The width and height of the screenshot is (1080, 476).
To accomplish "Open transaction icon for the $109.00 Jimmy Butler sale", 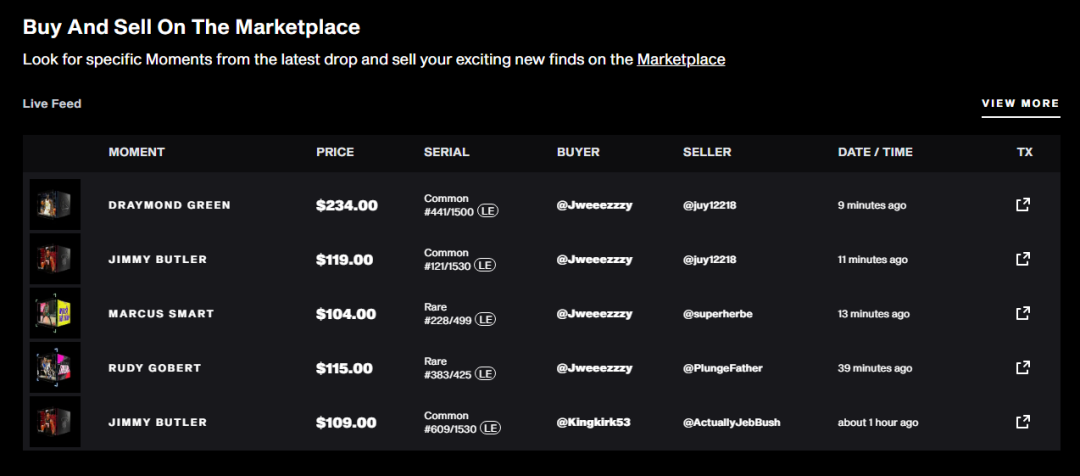I will [1023, 422].
